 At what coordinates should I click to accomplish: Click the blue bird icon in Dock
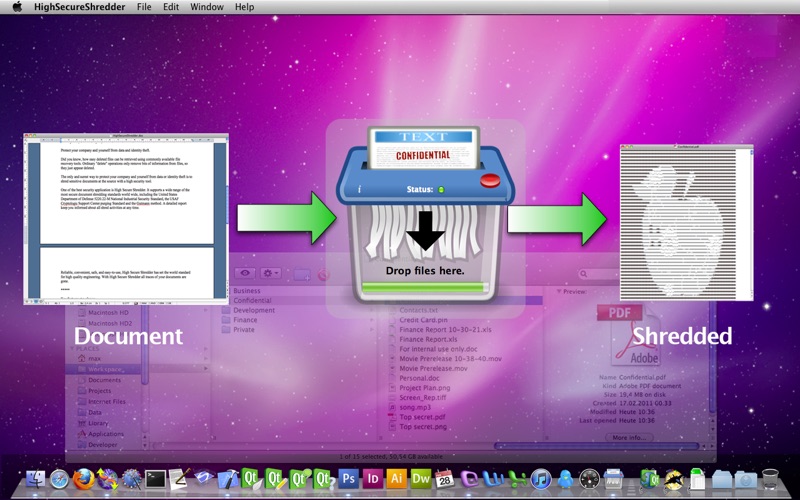[565, 480]
